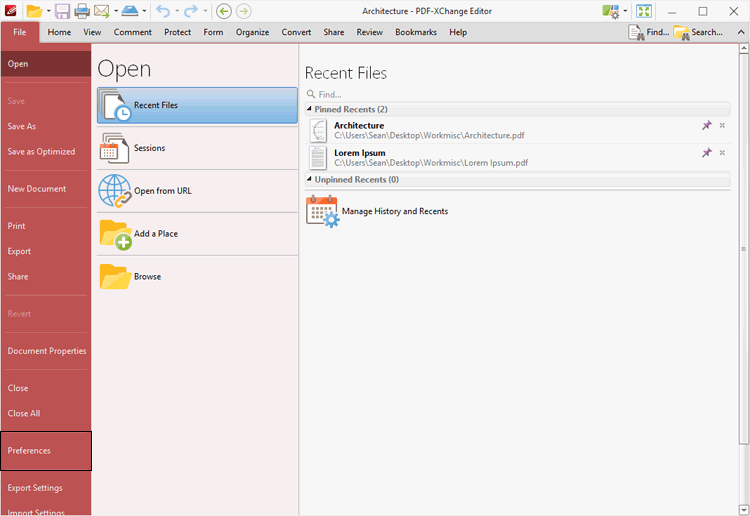Unpin the Lorem Ipsum recent file
This screenshot has width=750, height=516.
(x=706, y=153)
